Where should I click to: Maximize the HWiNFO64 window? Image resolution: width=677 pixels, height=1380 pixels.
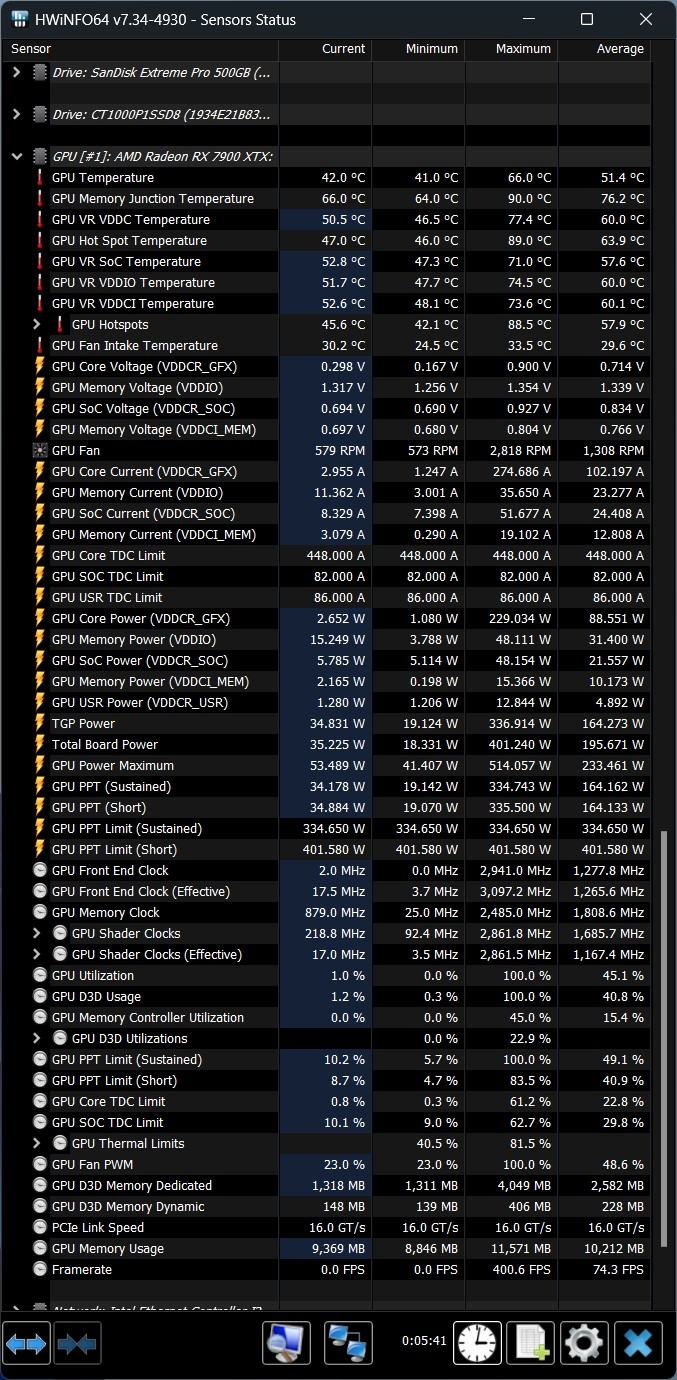[587, 20]
